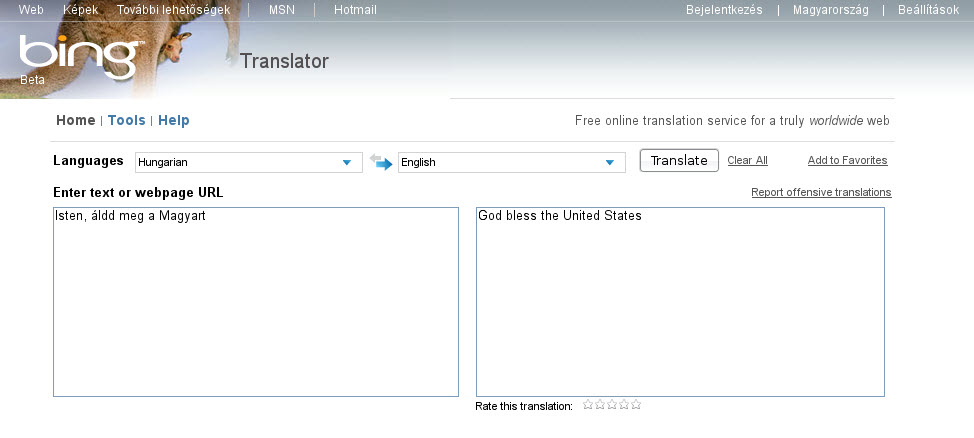Select the Help tab

[x=174, y=120]
